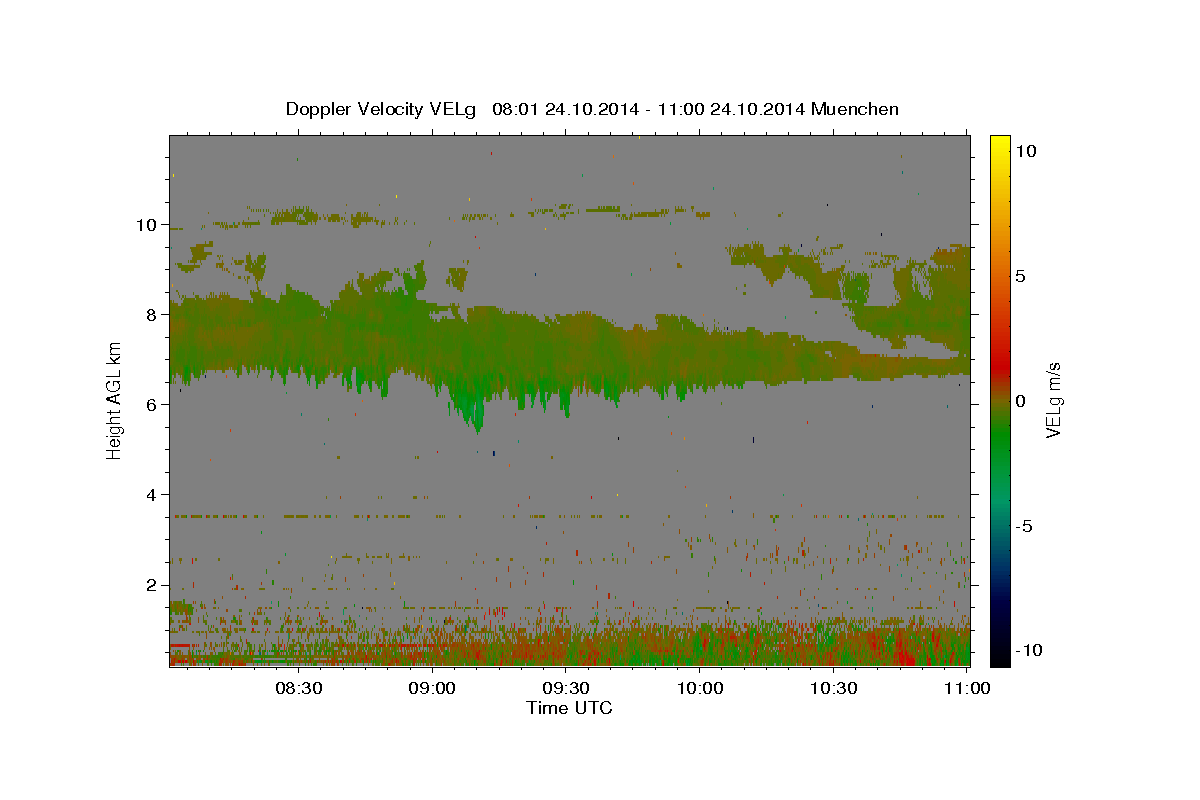Select the 09:00 time axis label
Screen dimensions: 1200x800
pyautogui.click(x=432, y=688)
